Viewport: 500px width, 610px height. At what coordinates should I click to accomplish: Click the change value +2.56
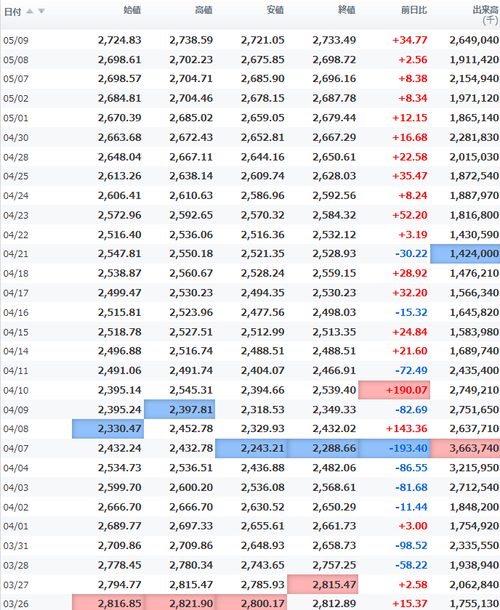click(412, 60)
